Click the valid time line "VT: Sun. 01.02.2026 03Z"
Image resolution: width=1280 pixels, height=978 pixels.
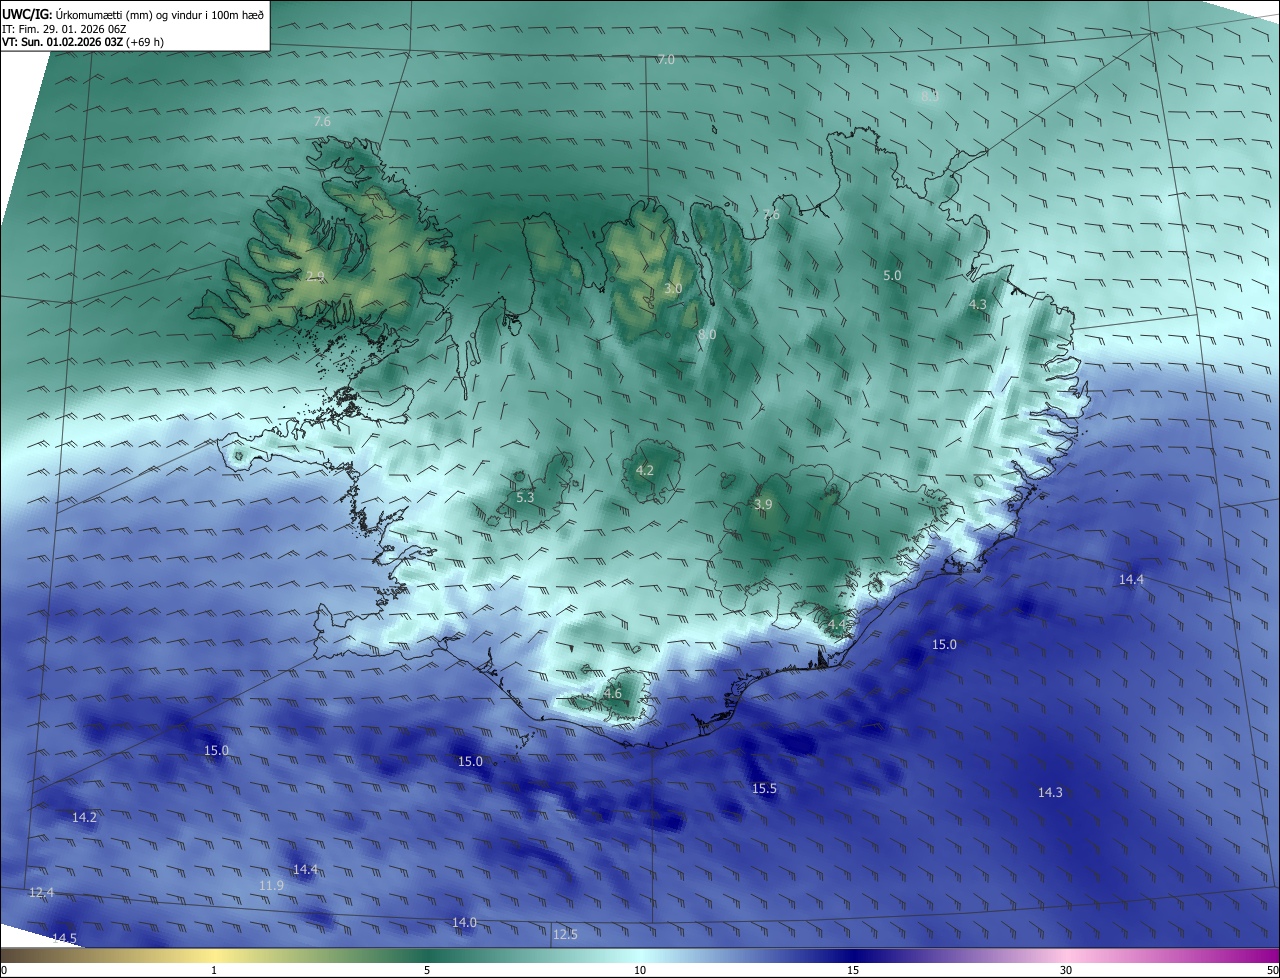[62, 42]
